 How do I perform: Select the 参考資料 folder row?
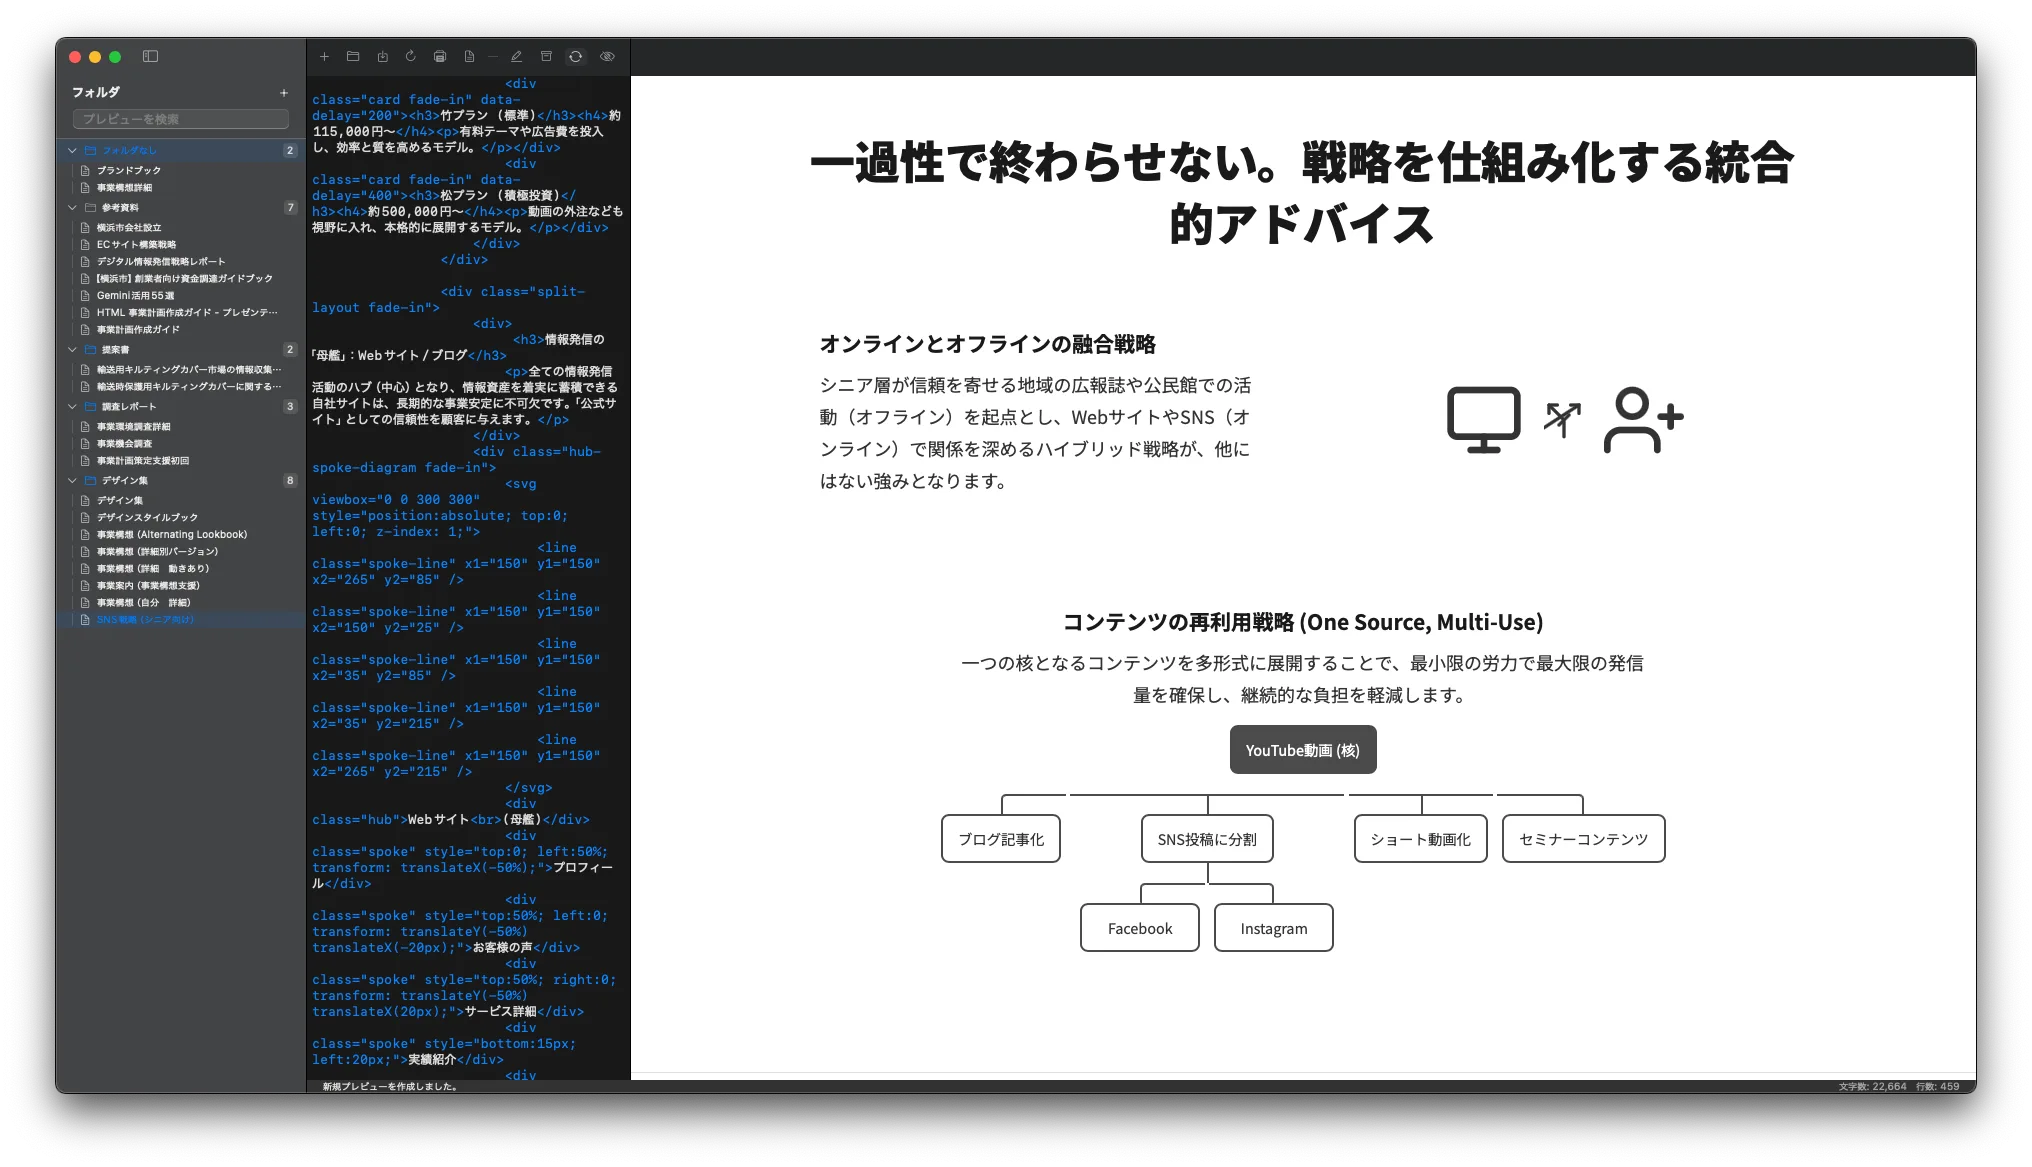point(181,208)
